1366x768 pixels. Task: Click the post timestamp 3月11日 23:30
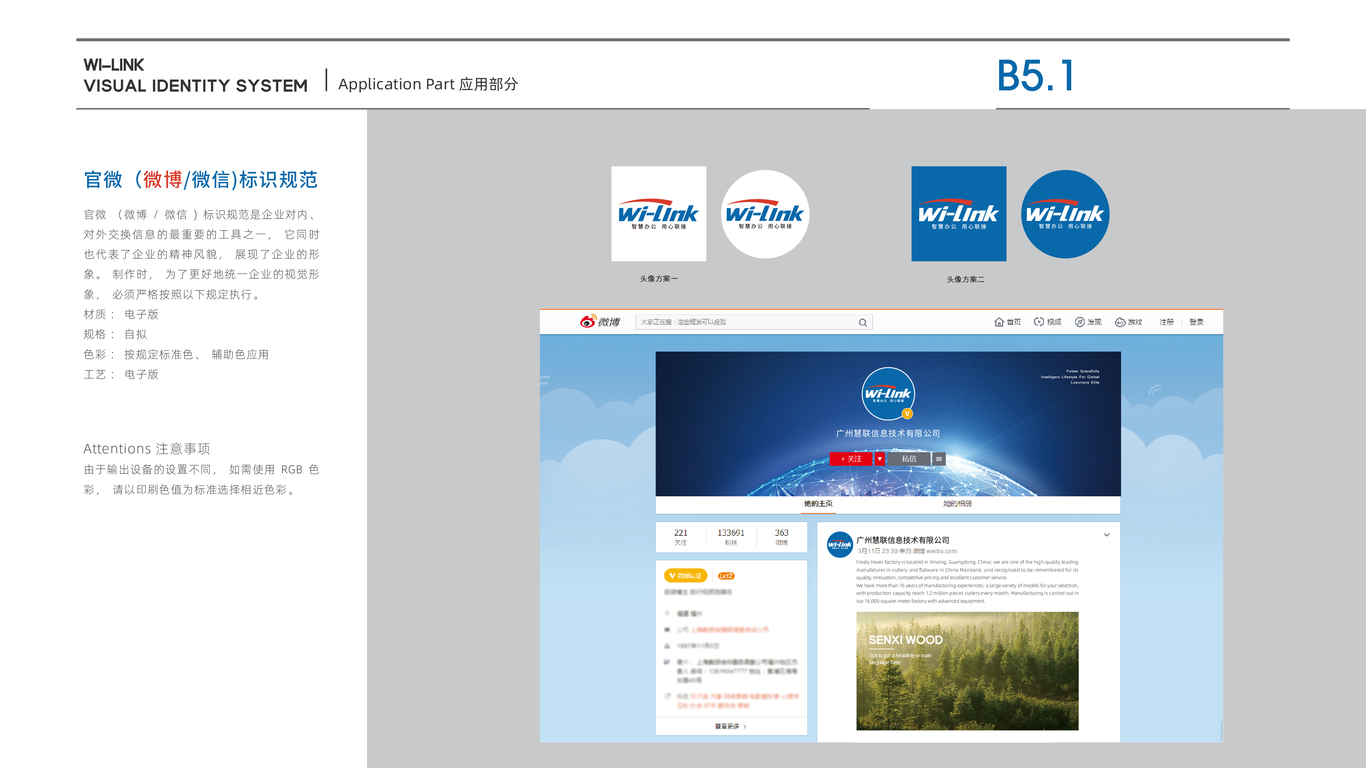pos(879,551)
